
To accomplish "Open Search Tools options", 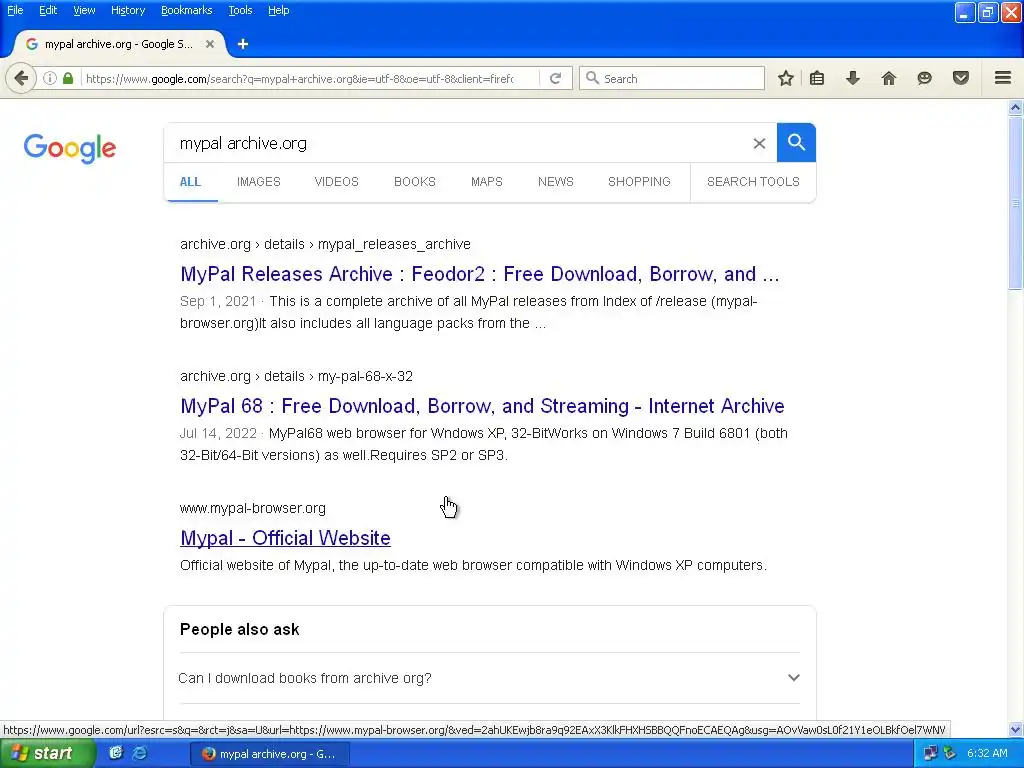I will [753, 182].
